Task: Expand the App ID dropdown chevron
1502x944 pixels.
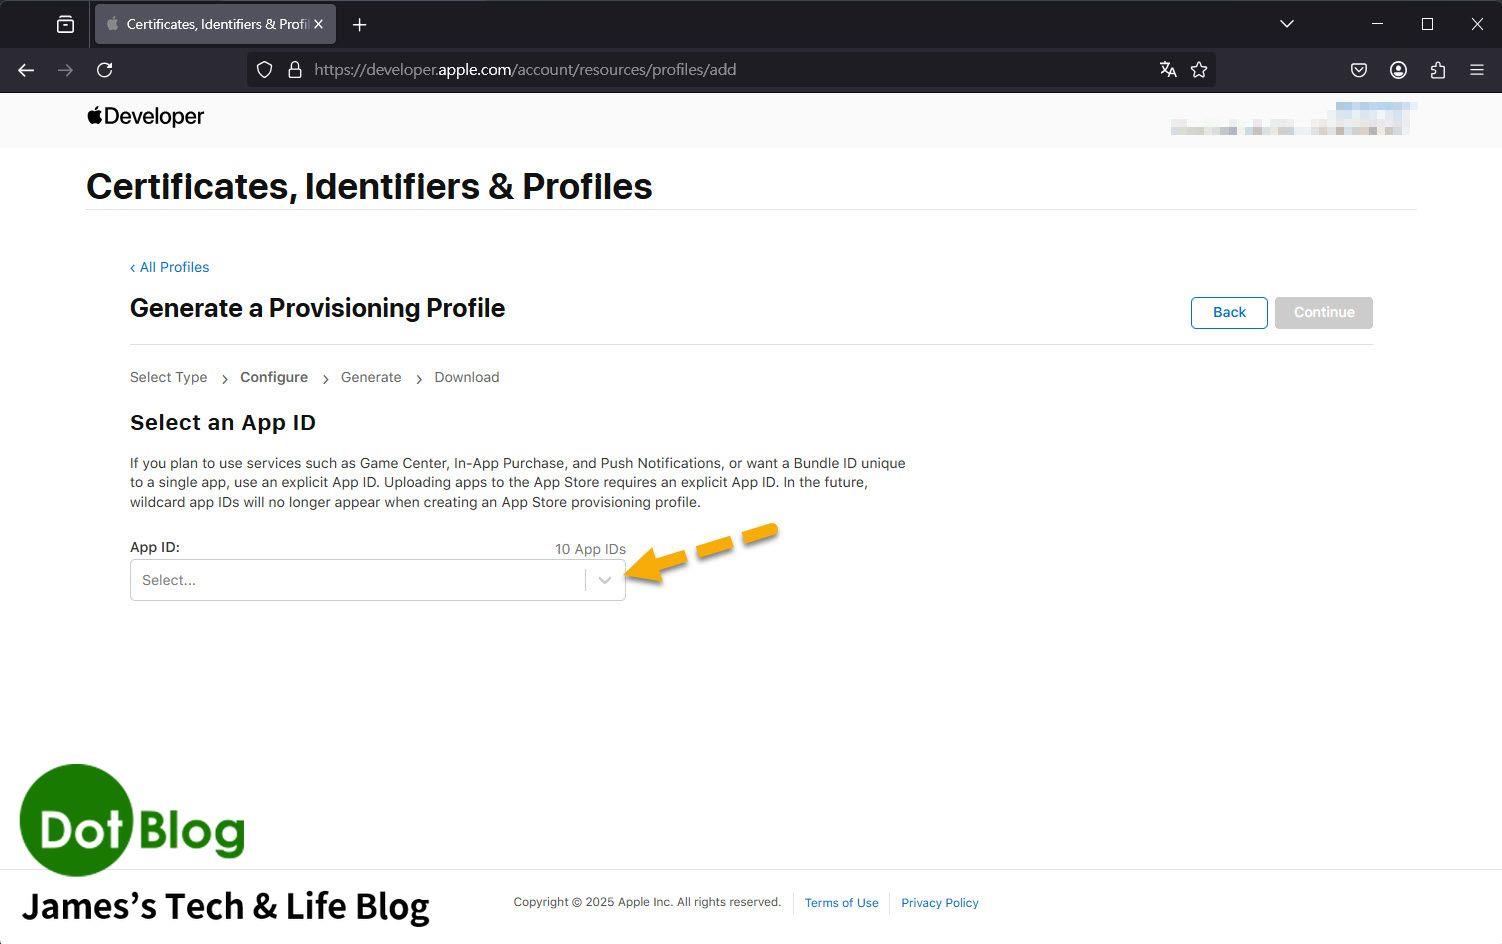Action: click(605, 580)
